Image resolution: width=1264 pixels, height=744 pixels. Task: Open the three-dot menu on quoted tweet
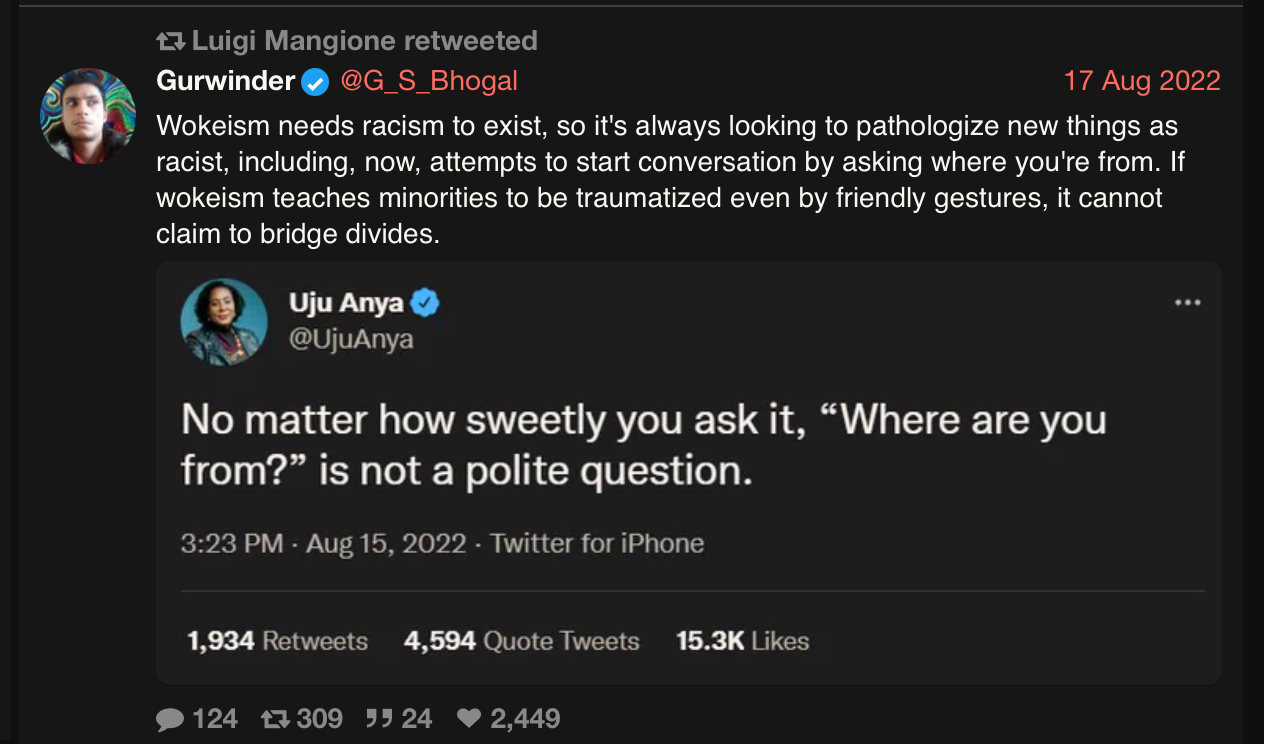click(1187, 302)
